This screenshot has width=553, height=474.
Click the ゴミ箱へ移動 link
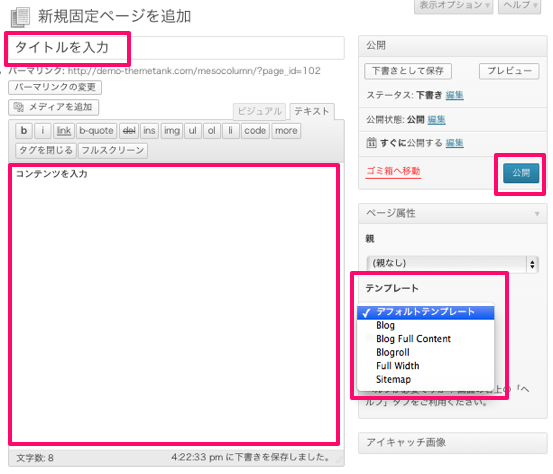click(393, 171)
